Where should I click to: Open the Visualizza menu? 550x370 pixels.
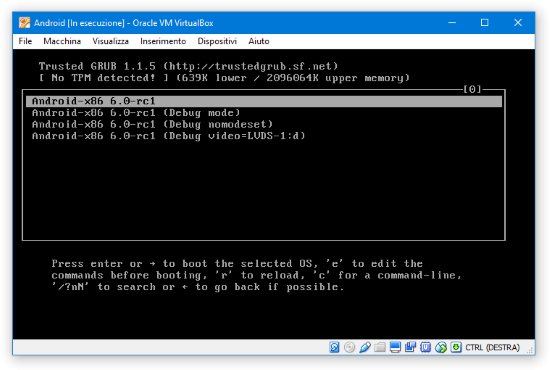click(110, 41)
